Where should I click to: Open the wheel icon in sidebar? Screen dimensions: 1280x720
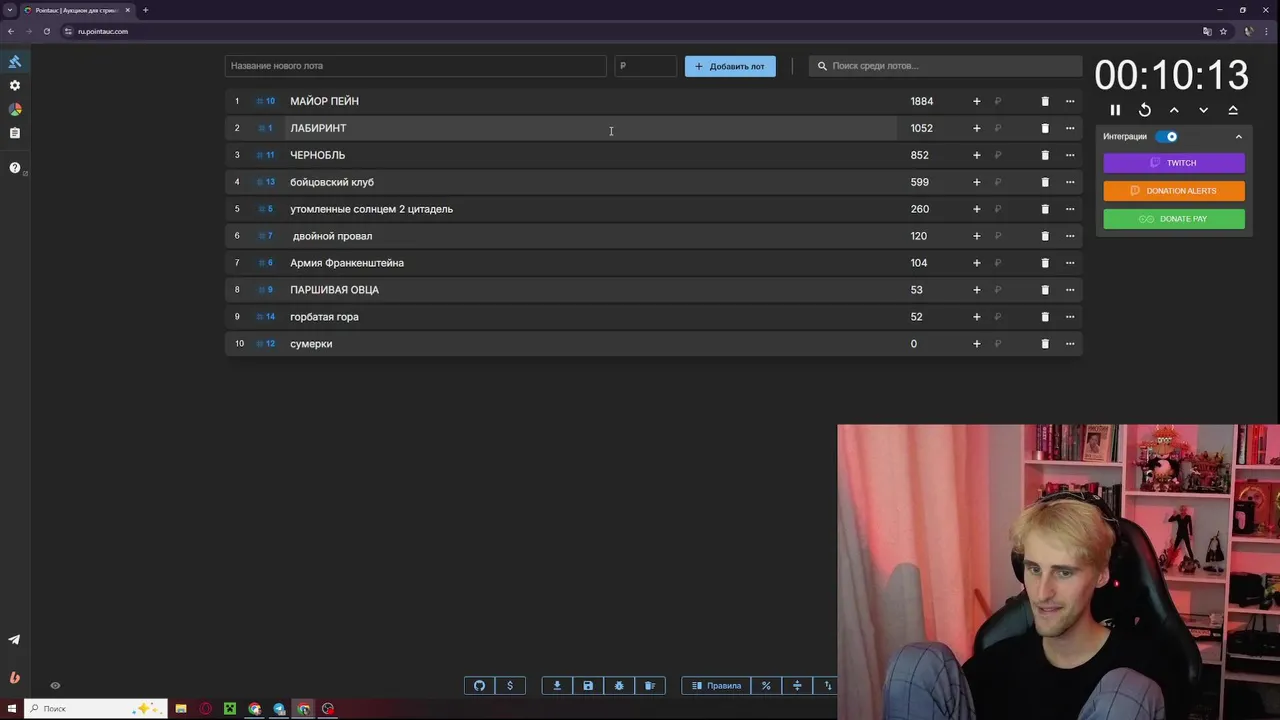tap(15, 110)
